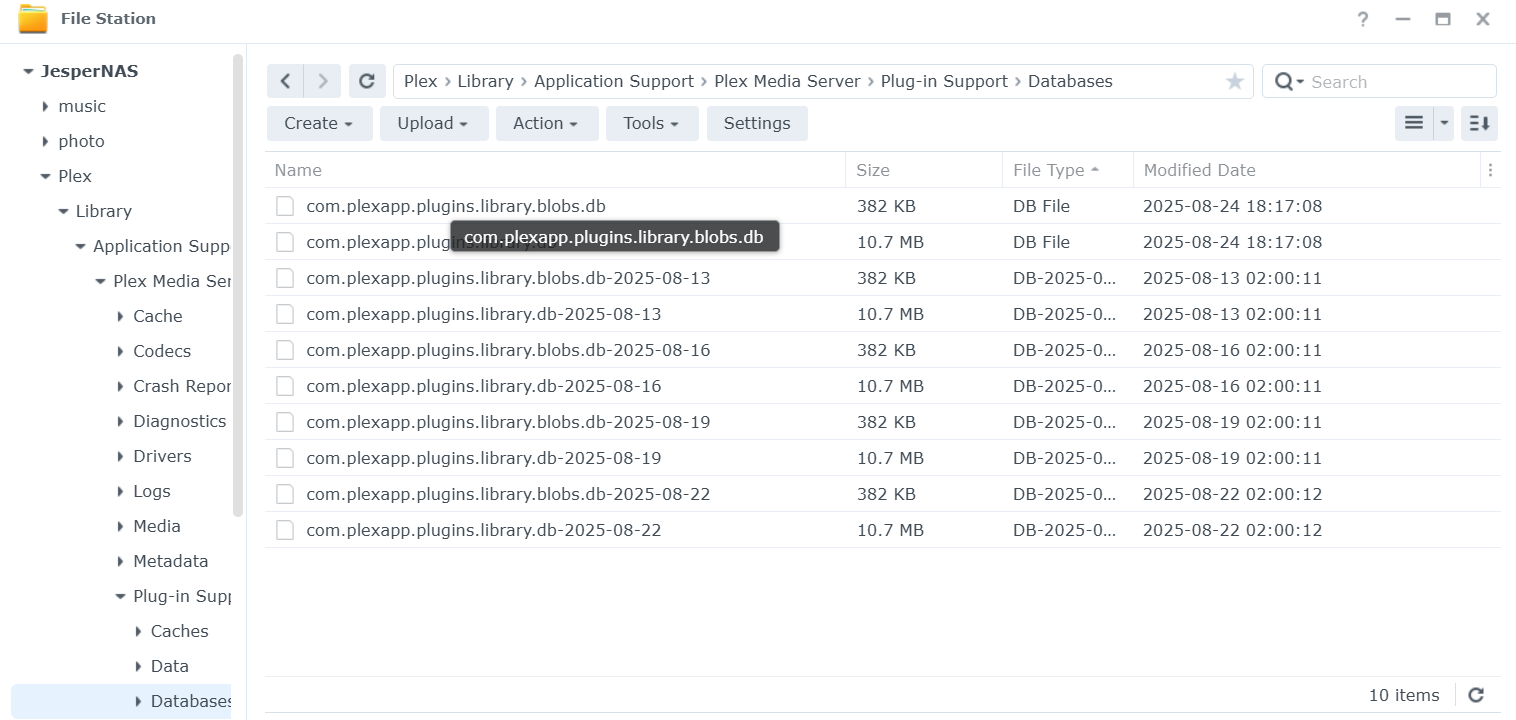Screen dimensions: 1516x720
Task: Collapse the Plug-in Support tree node
Action: (120, 597)
